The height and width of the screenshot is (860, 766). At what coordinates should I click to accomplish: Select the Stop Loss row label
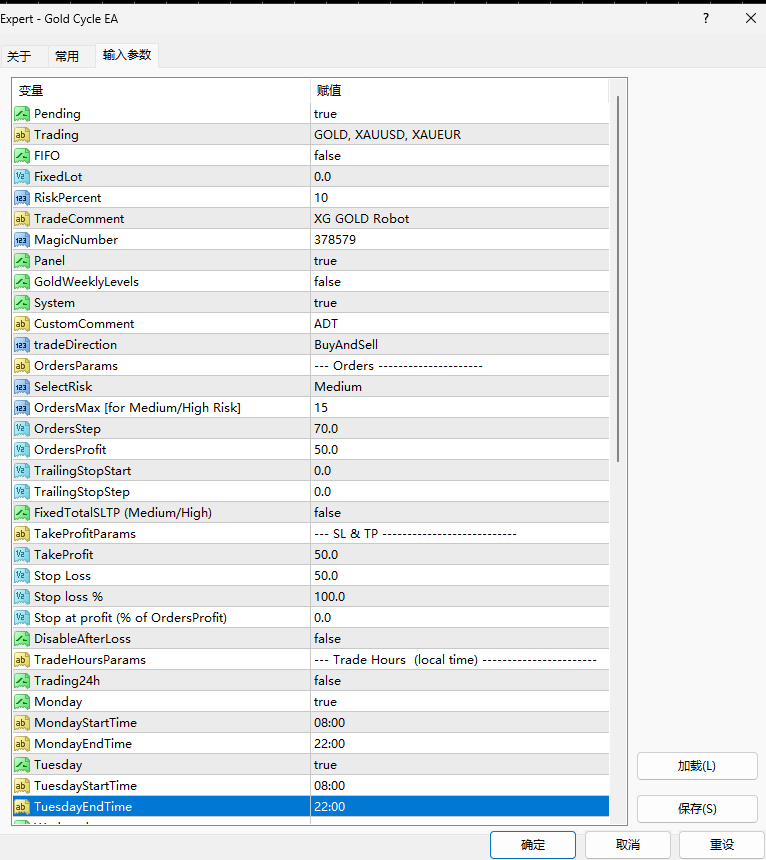pos(63,576)
